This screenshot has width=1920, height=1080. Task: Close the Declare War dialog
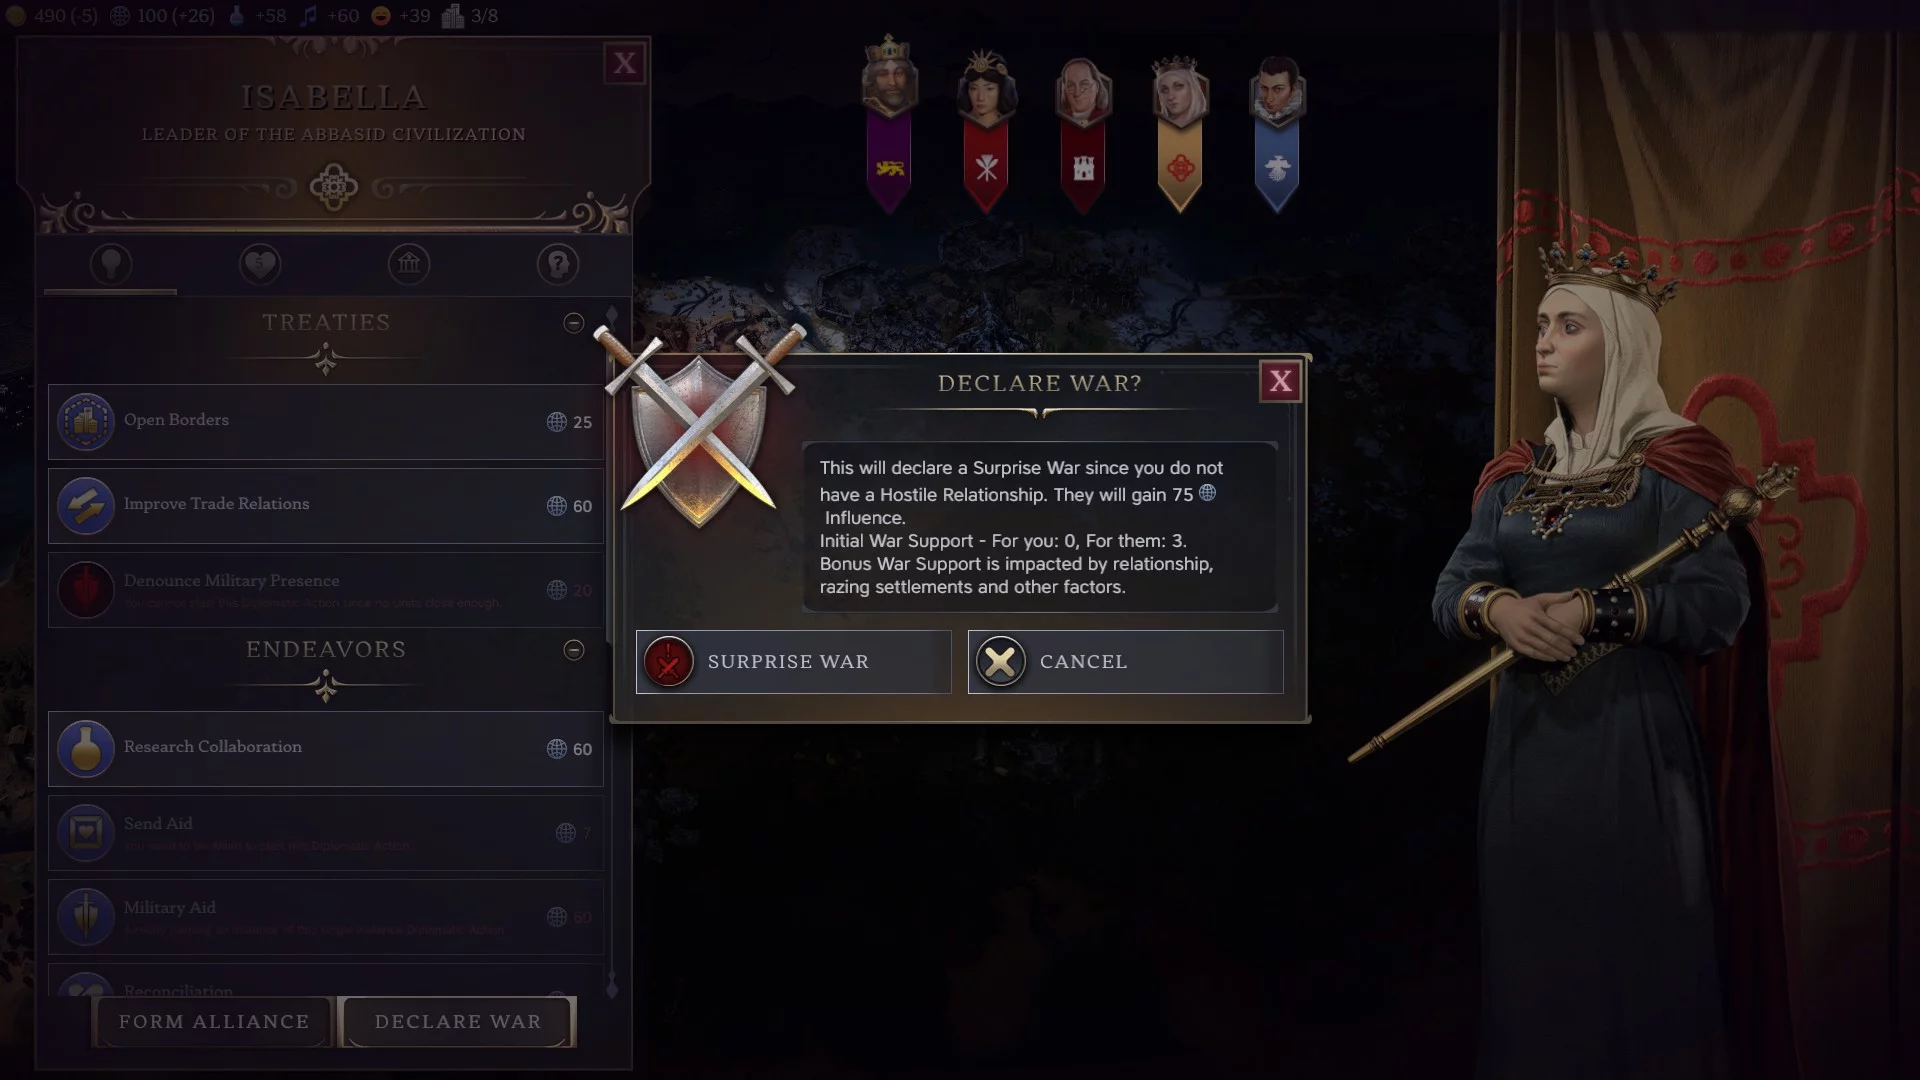[x=1280, y=381]
